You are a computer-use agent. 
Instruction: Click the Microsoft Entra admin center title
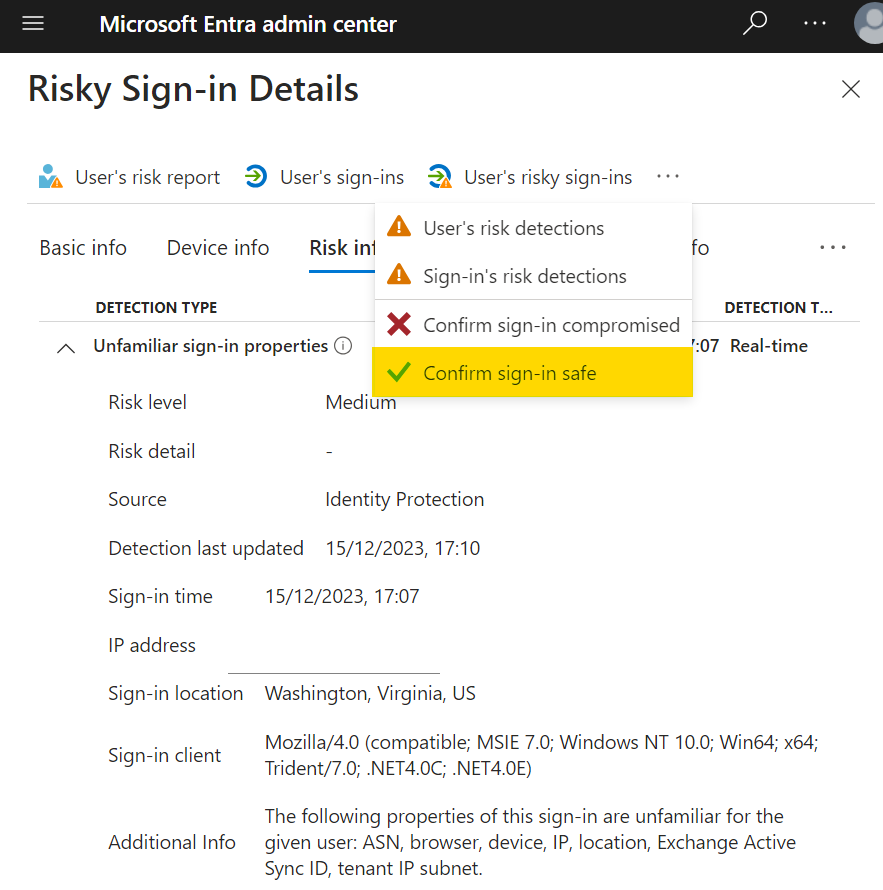248,24
